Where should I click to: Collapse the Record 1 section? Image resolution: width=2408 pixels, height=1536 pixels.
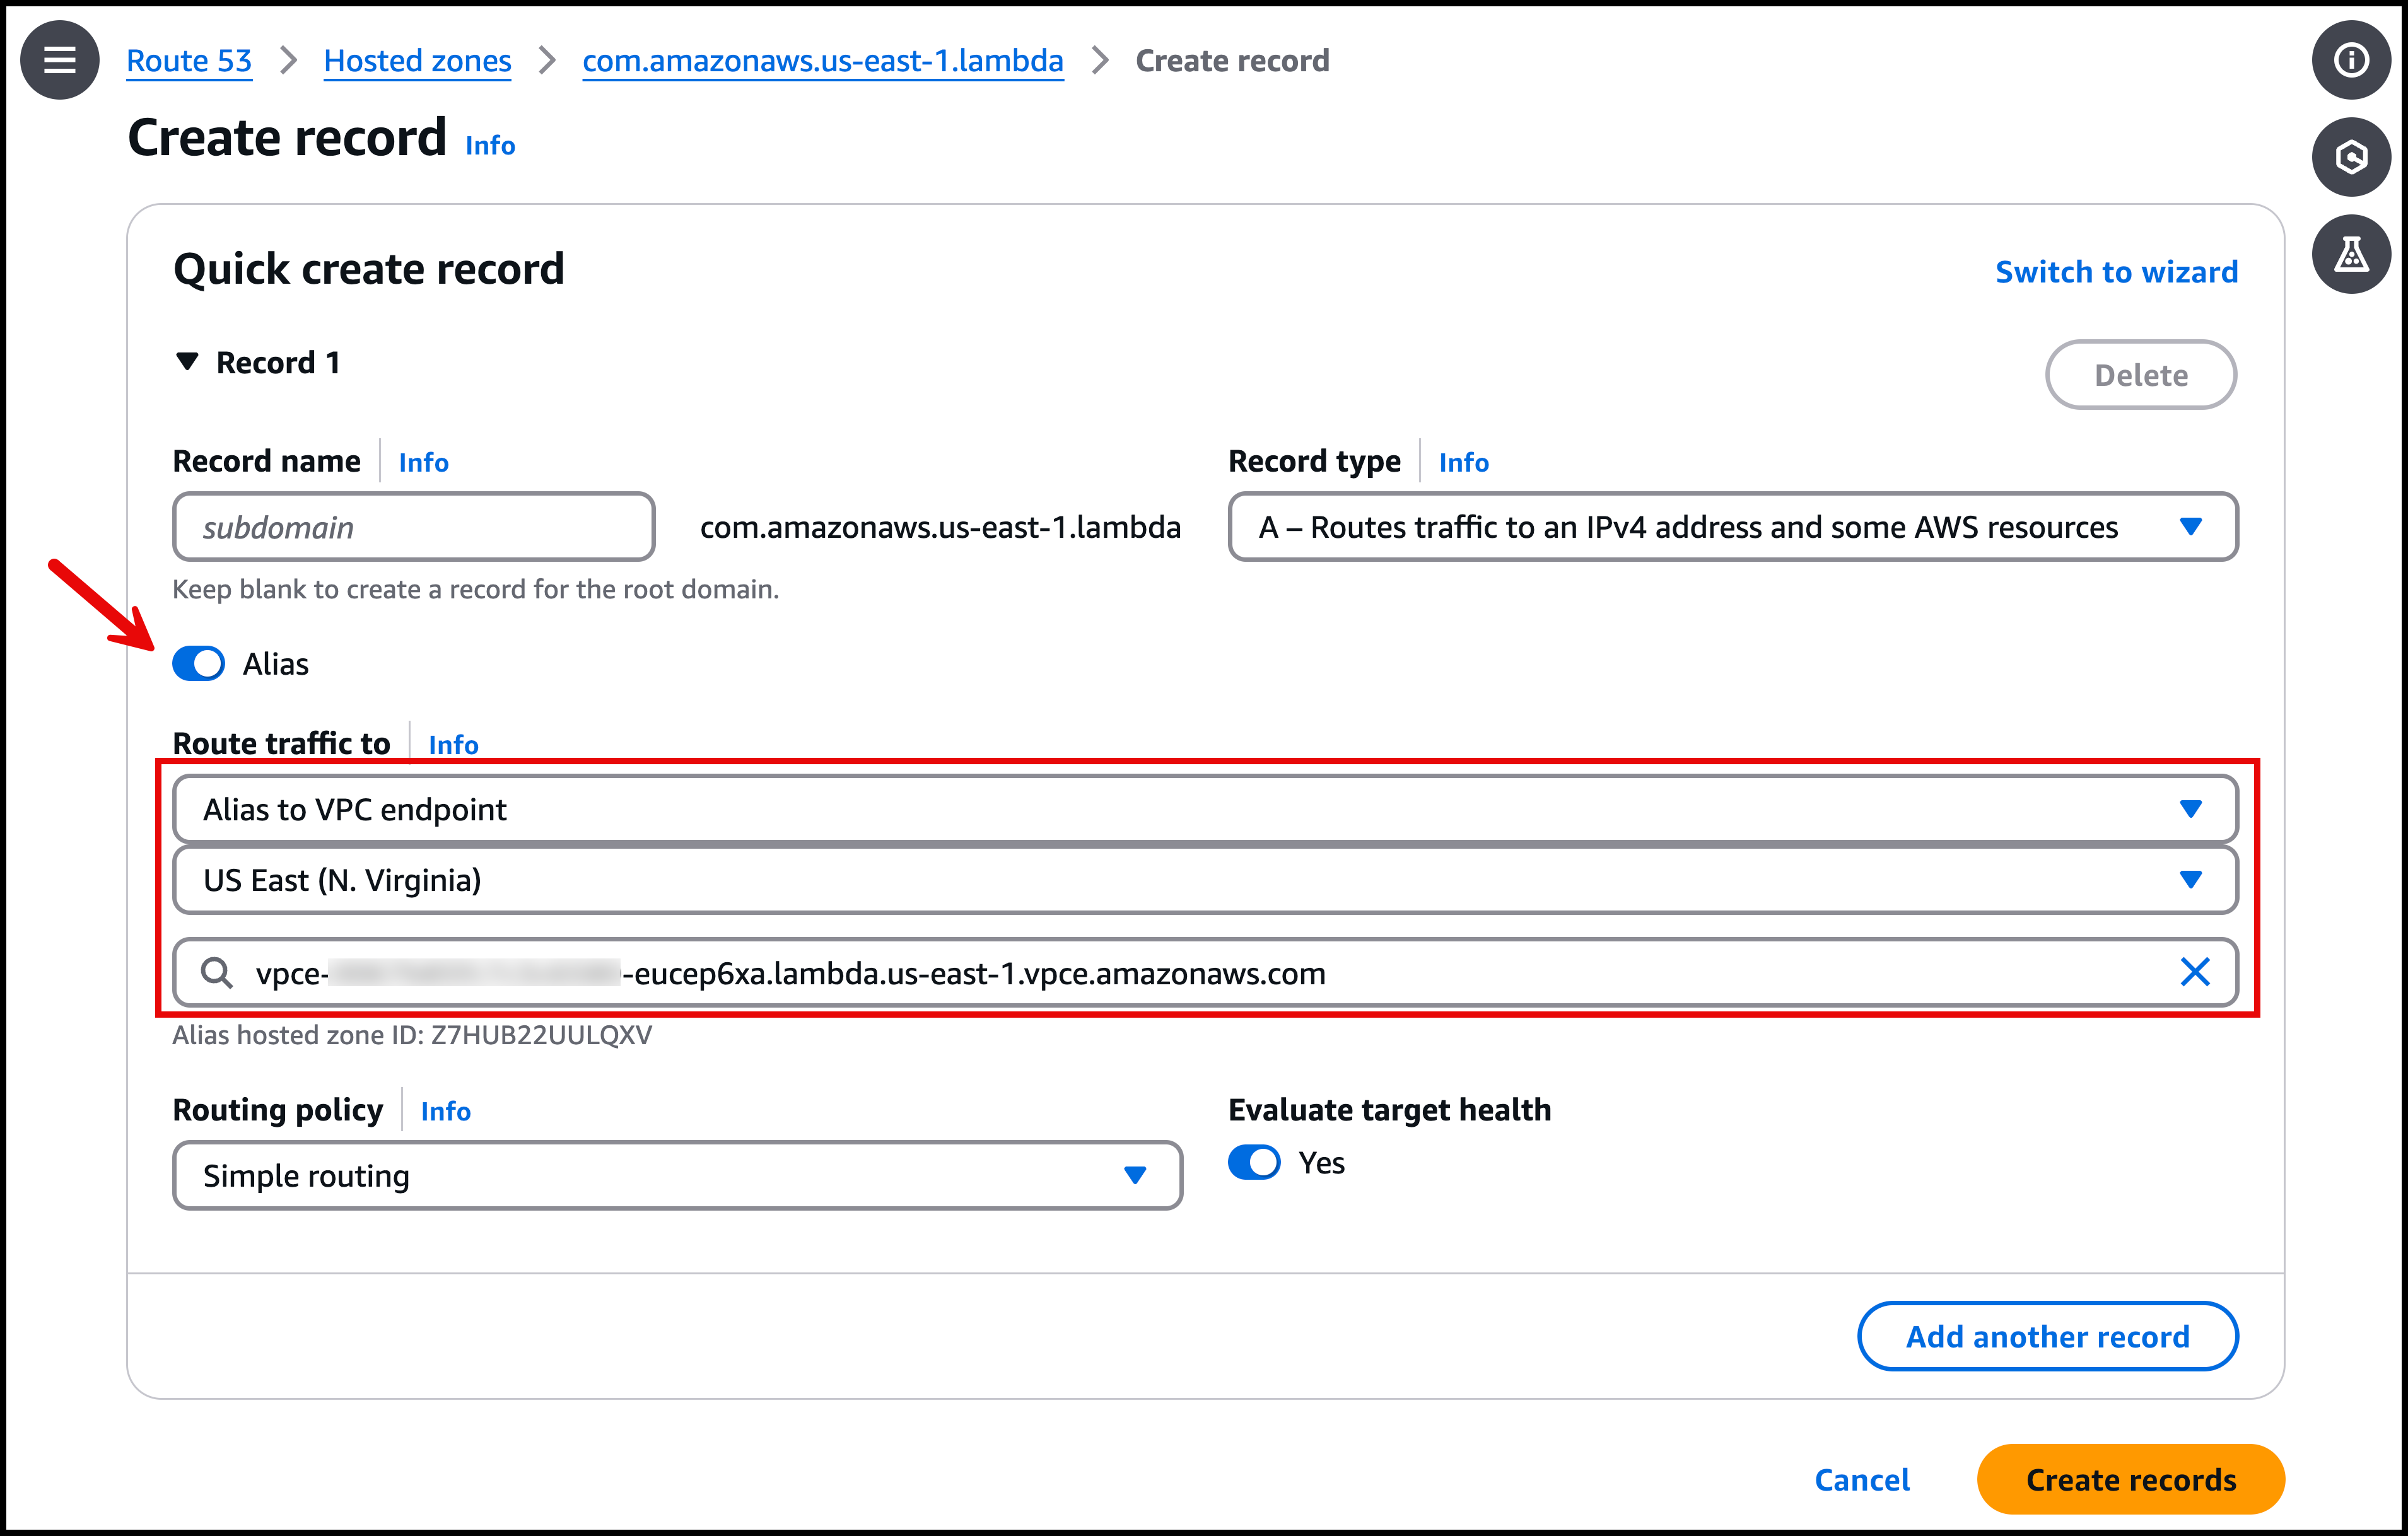(x=187, y=362)
